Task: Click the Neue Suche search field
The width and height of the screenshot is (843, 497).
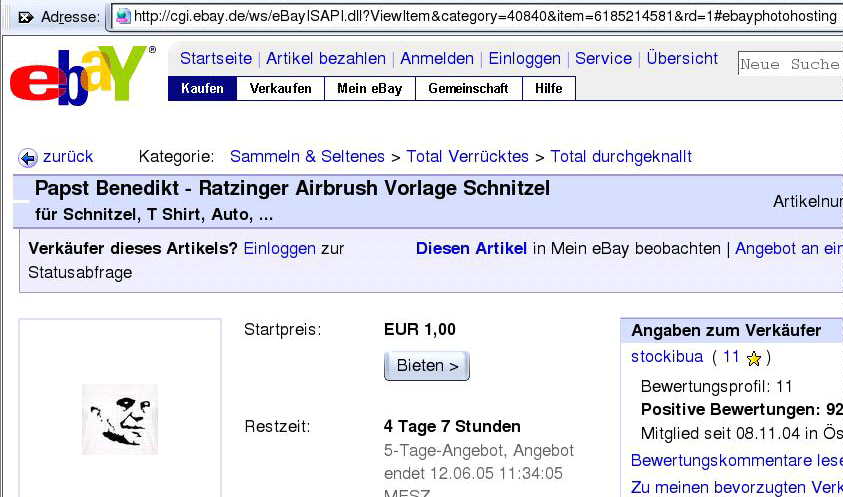Action: (x=790, y=64)
